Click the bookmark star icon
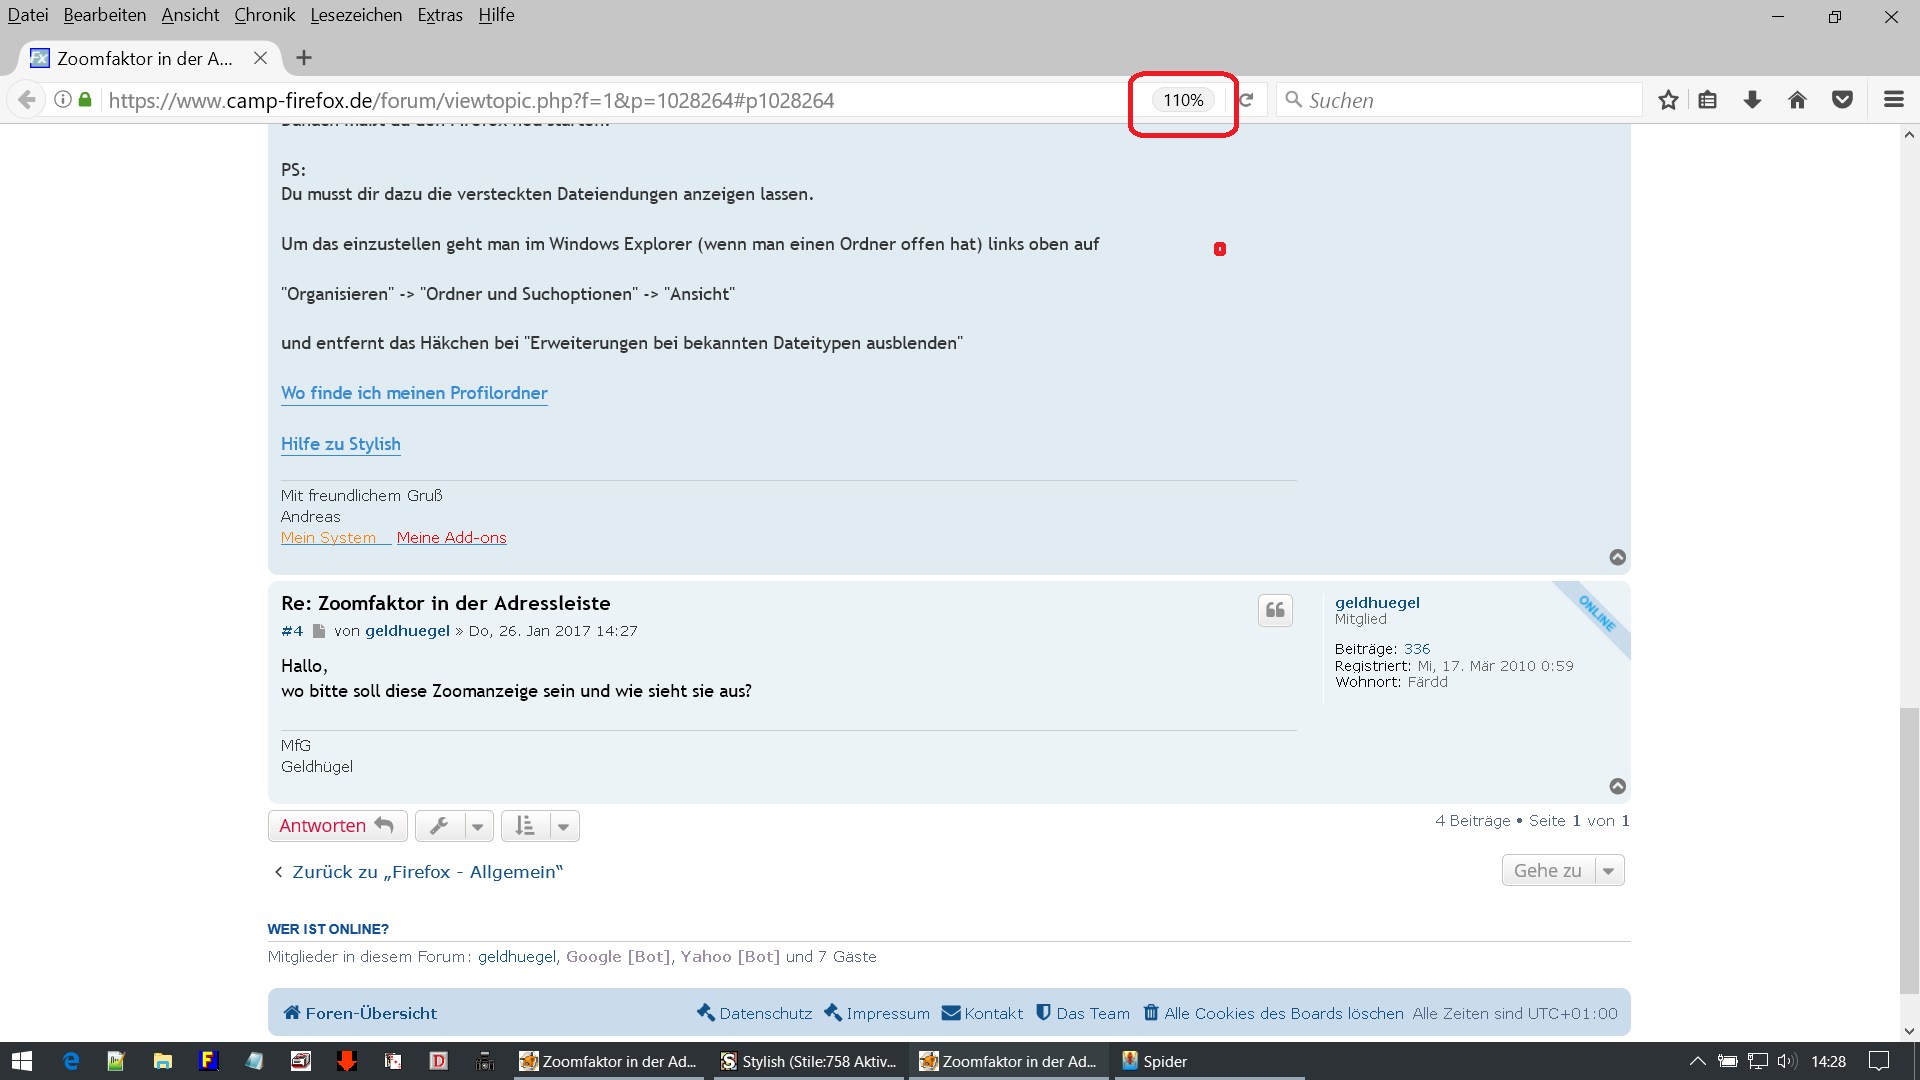The height and width of the screenshot is (1080, 1920). 1667,100
